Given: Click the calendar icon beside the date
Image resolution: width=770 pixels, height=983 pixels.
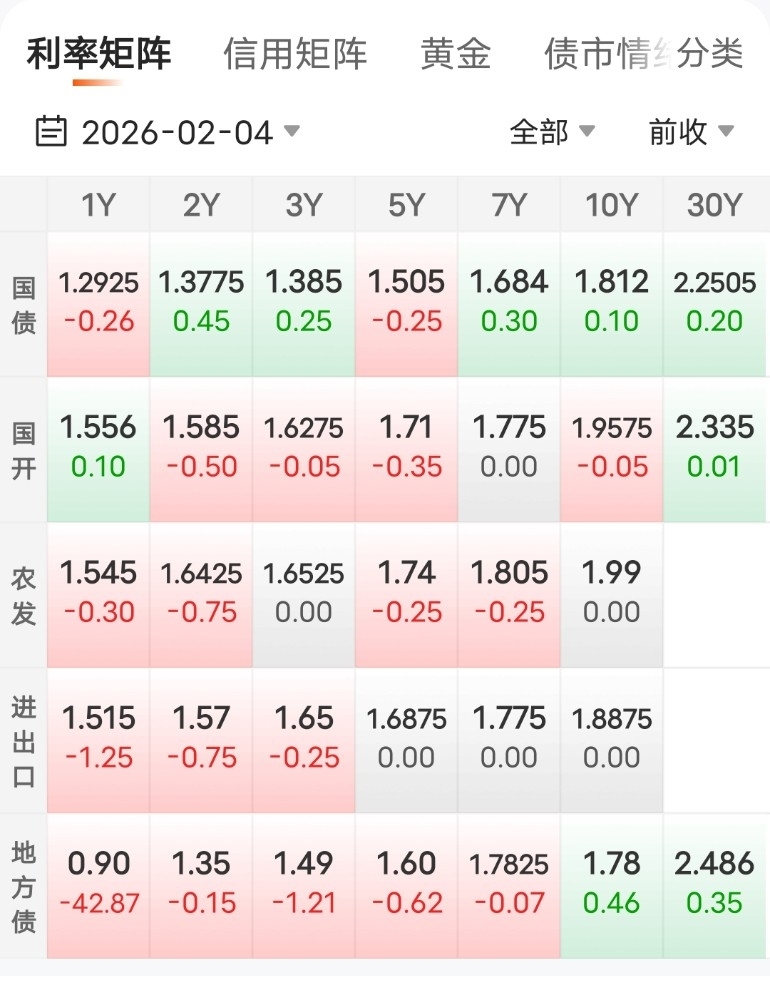Looking at the screenshot, I should pyautogui.click(x=51, y=131).
